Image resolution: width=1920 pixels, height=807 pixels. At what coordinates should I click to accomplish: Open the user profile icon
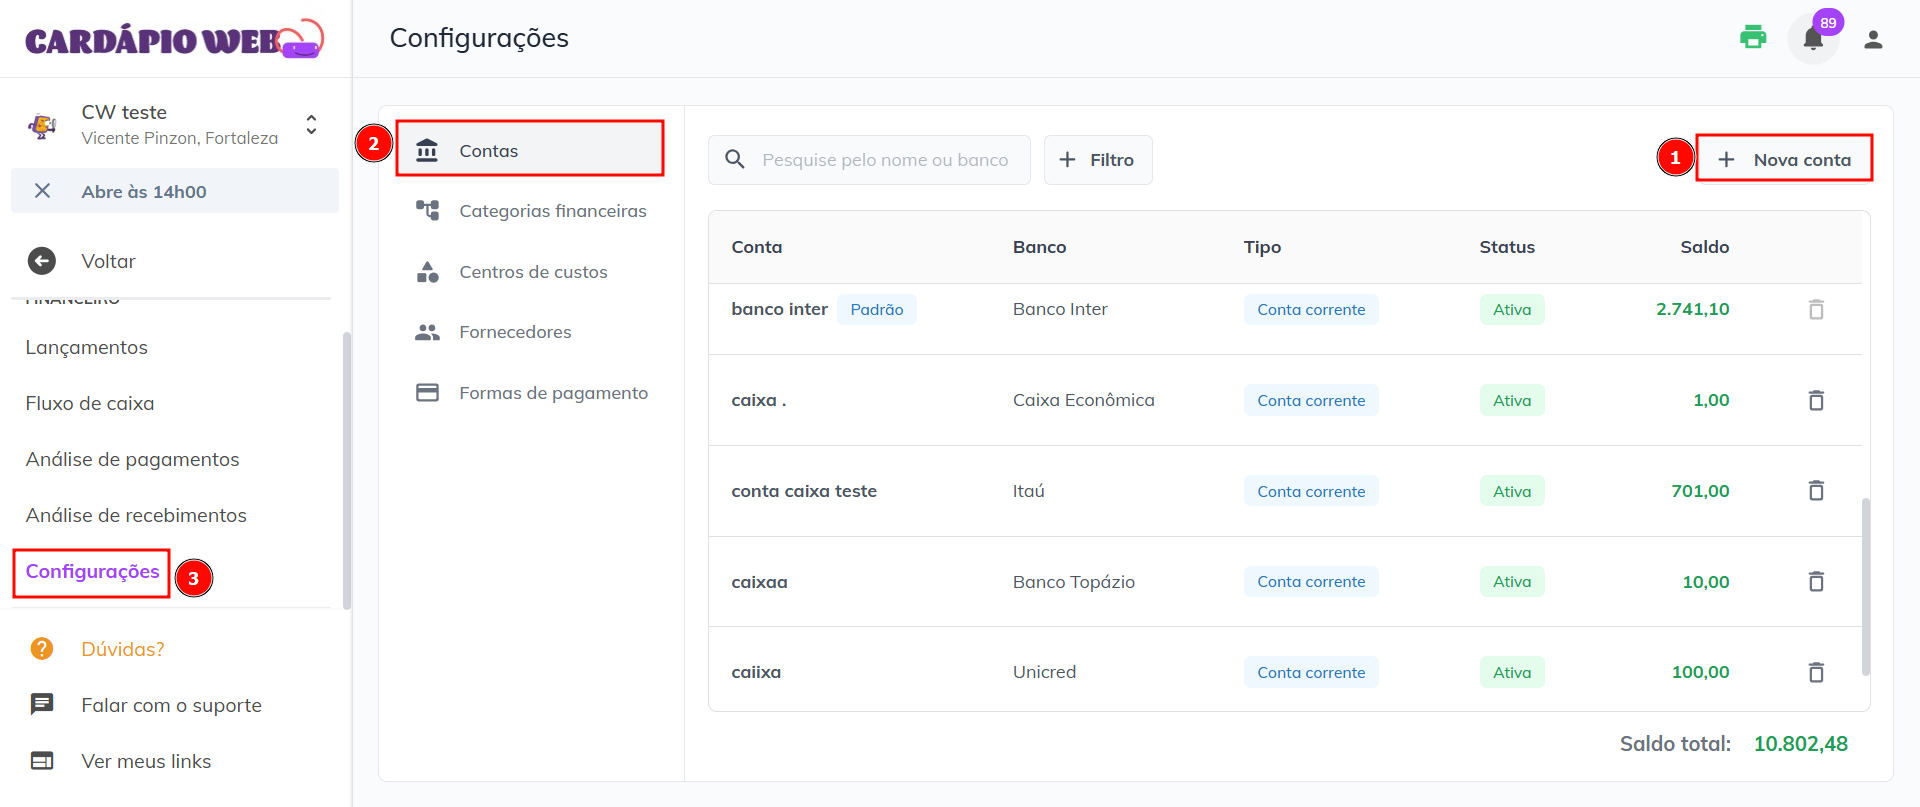1873,39
